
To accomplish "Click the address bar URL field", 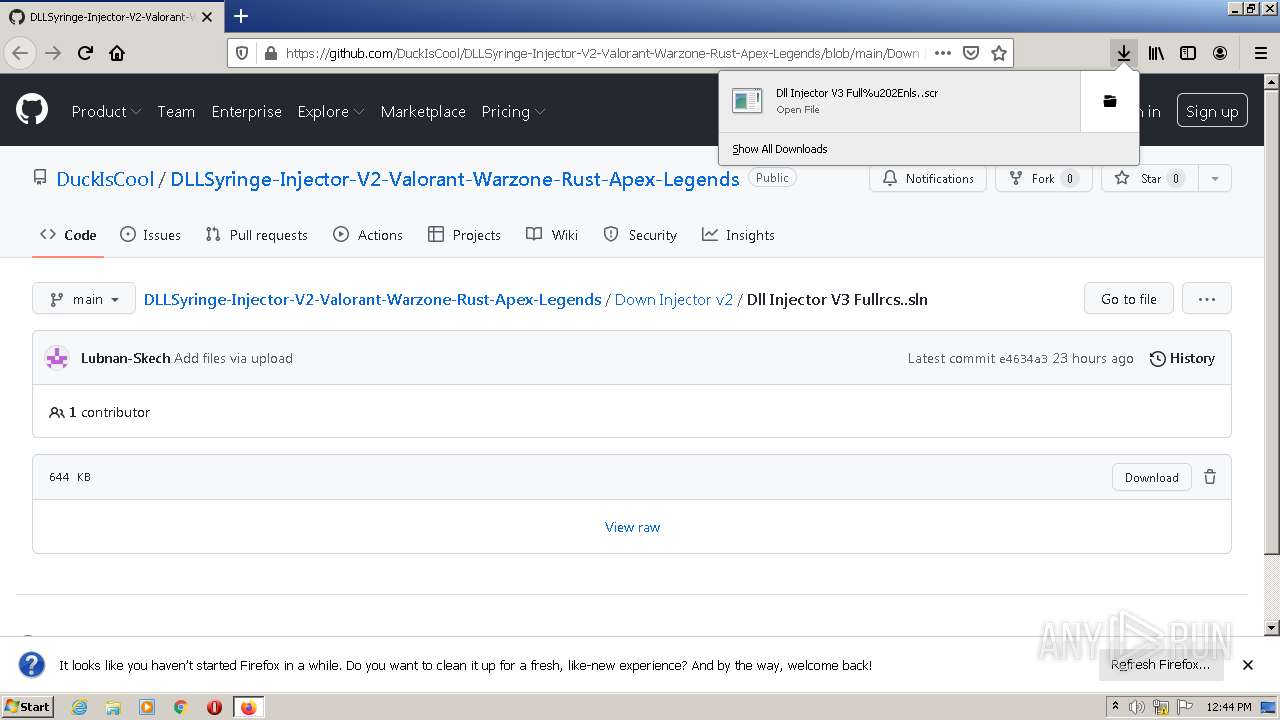I will 602,53.
